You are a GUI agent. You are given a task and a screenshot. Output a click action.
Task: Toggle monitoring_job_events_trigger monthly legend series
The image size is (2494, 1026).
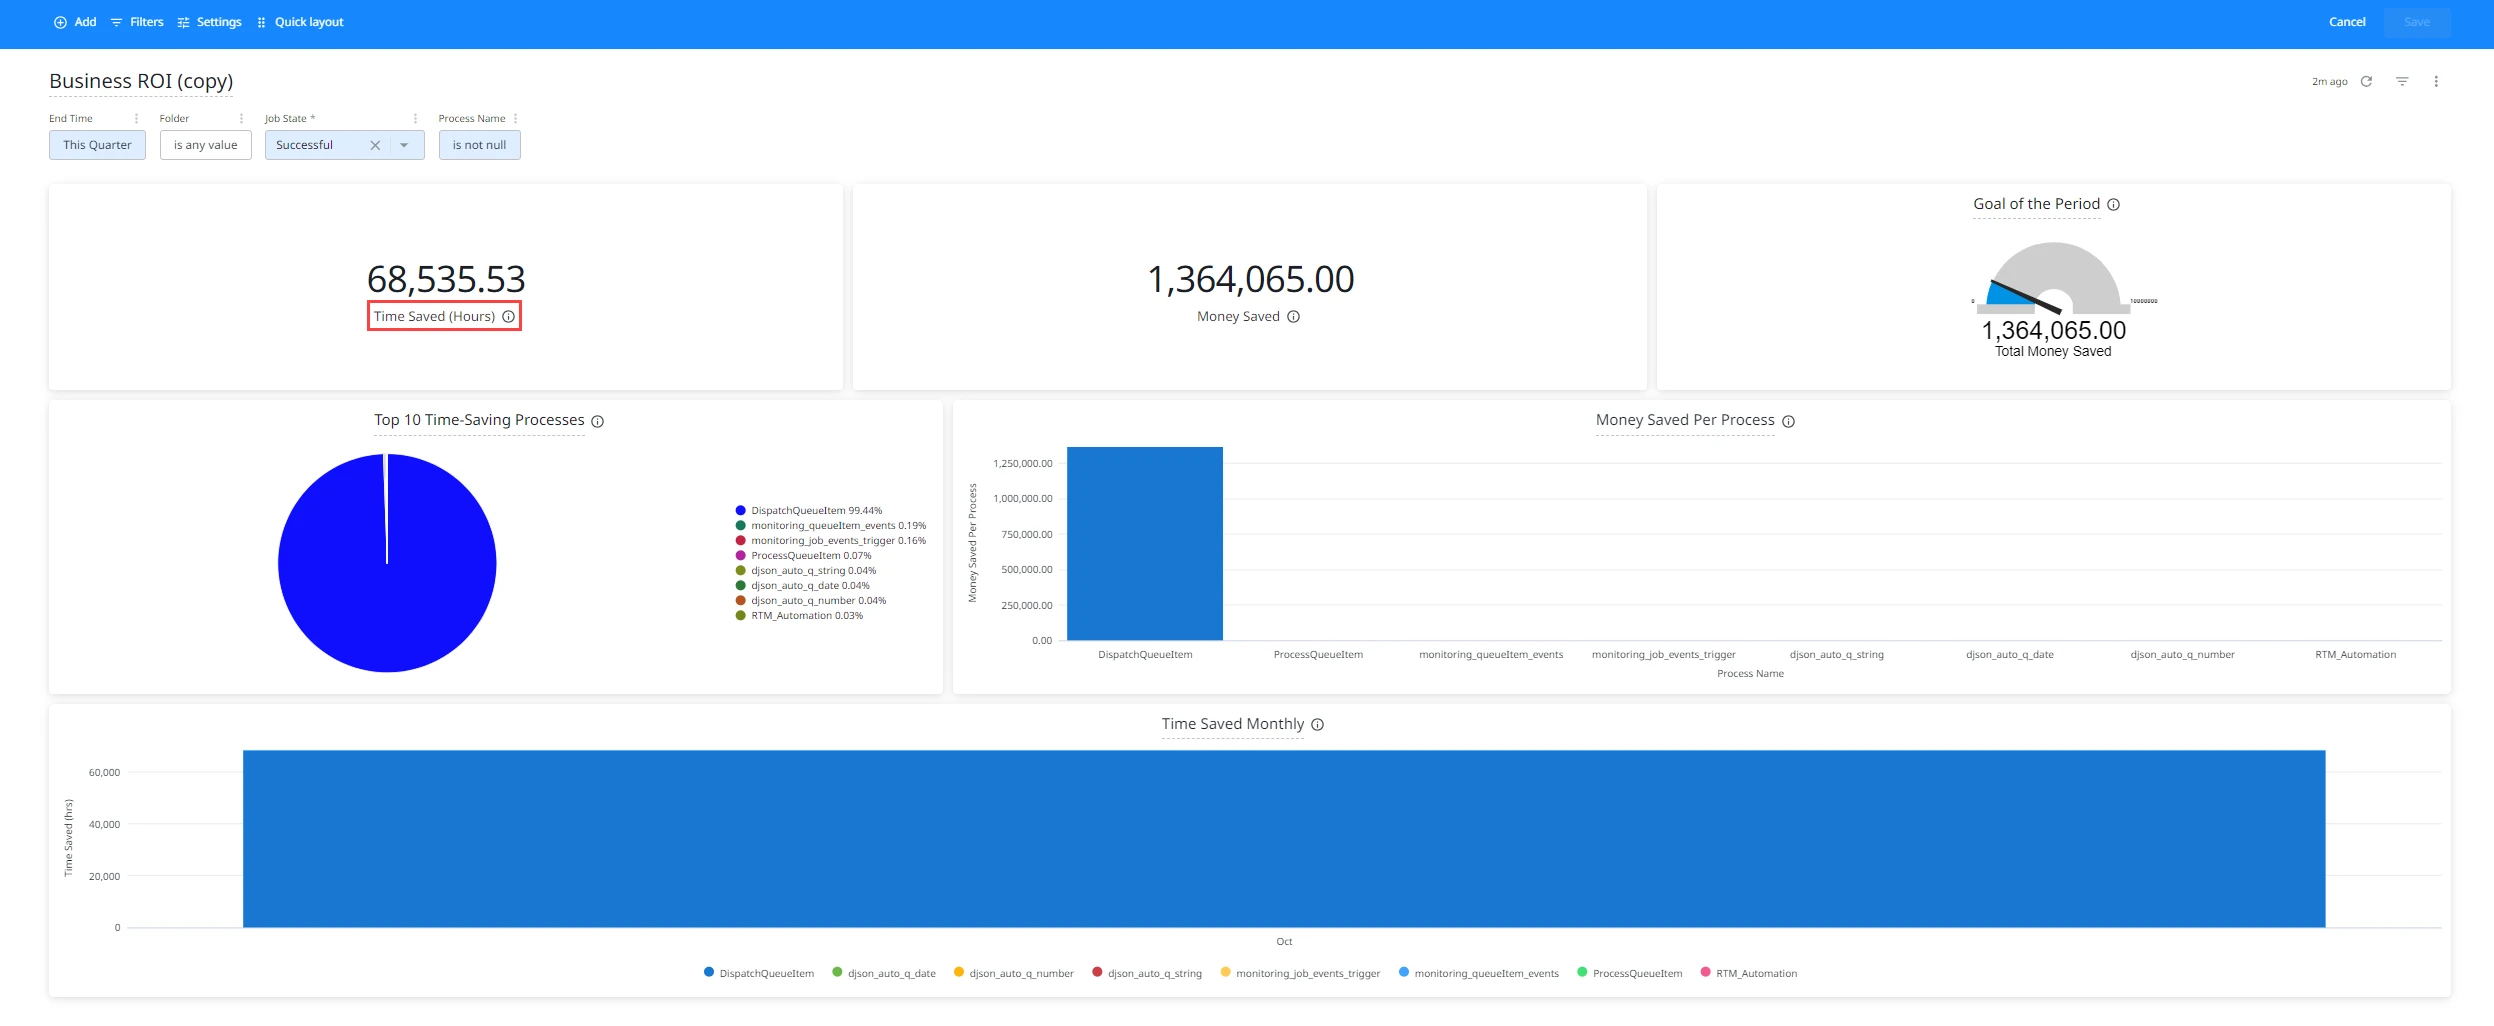[1300, 973]
